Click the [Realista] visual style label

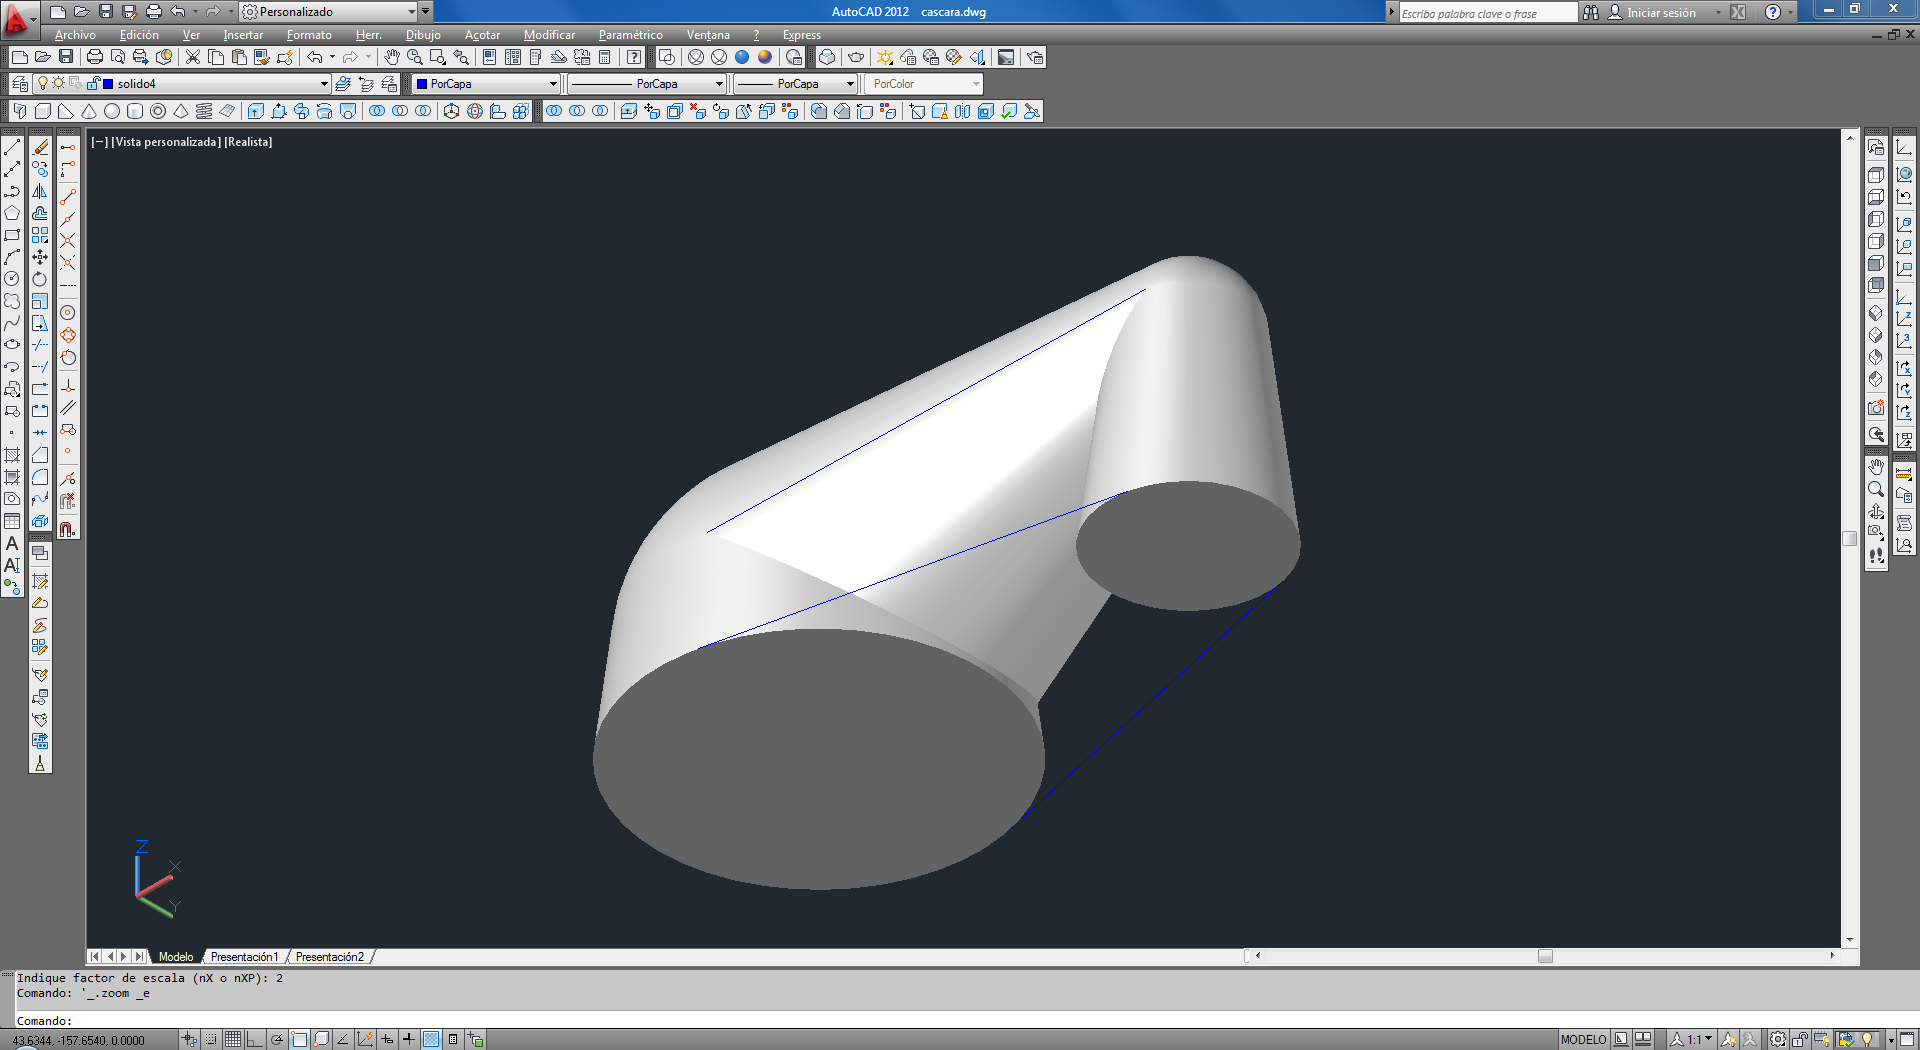tap(248, 142)
